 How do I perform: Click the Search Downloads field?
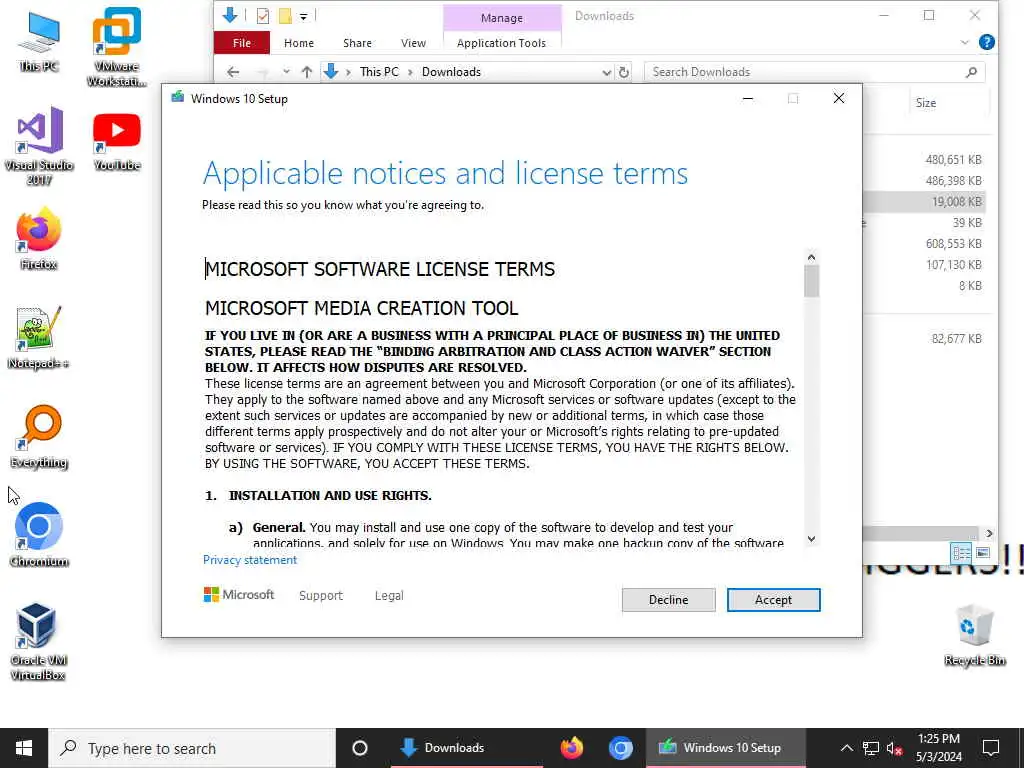point(814,72)
